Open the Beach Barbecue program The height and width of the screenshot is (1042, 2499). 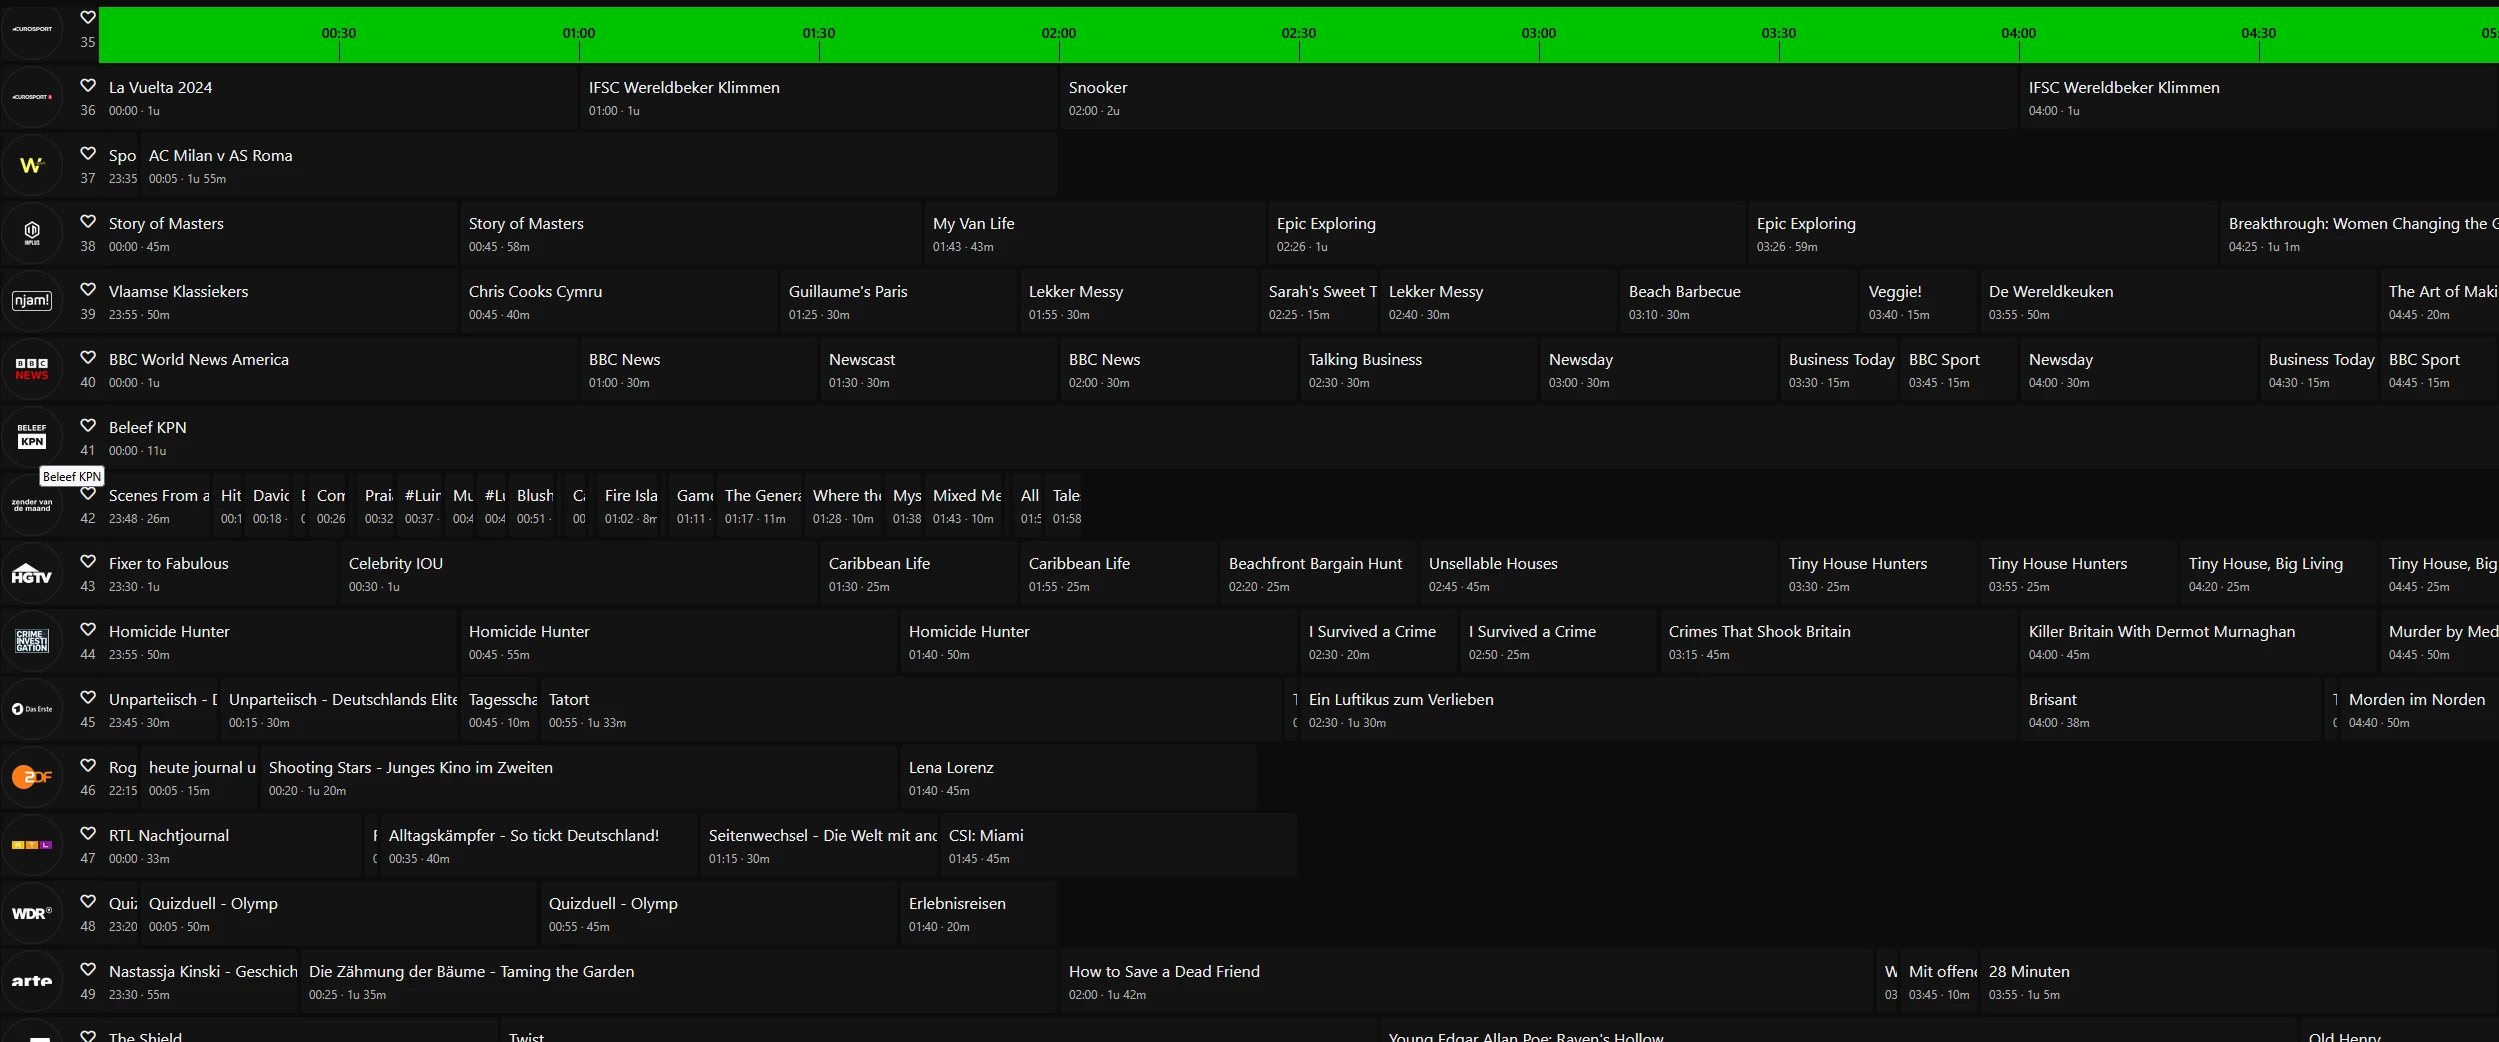[1739, 302]
